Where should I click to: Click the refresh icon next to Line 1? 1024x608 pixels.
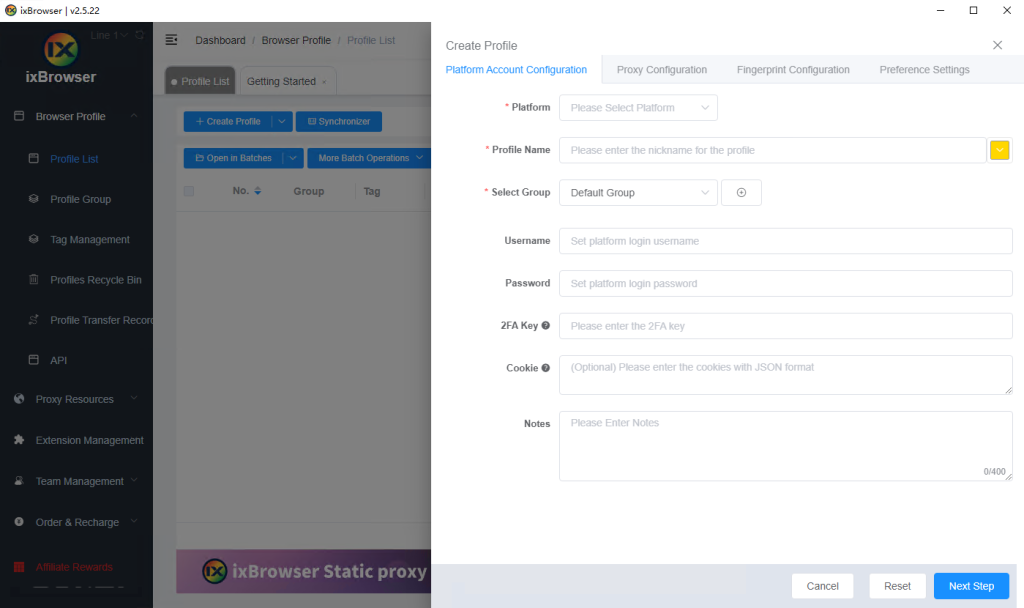click(140, 35)
